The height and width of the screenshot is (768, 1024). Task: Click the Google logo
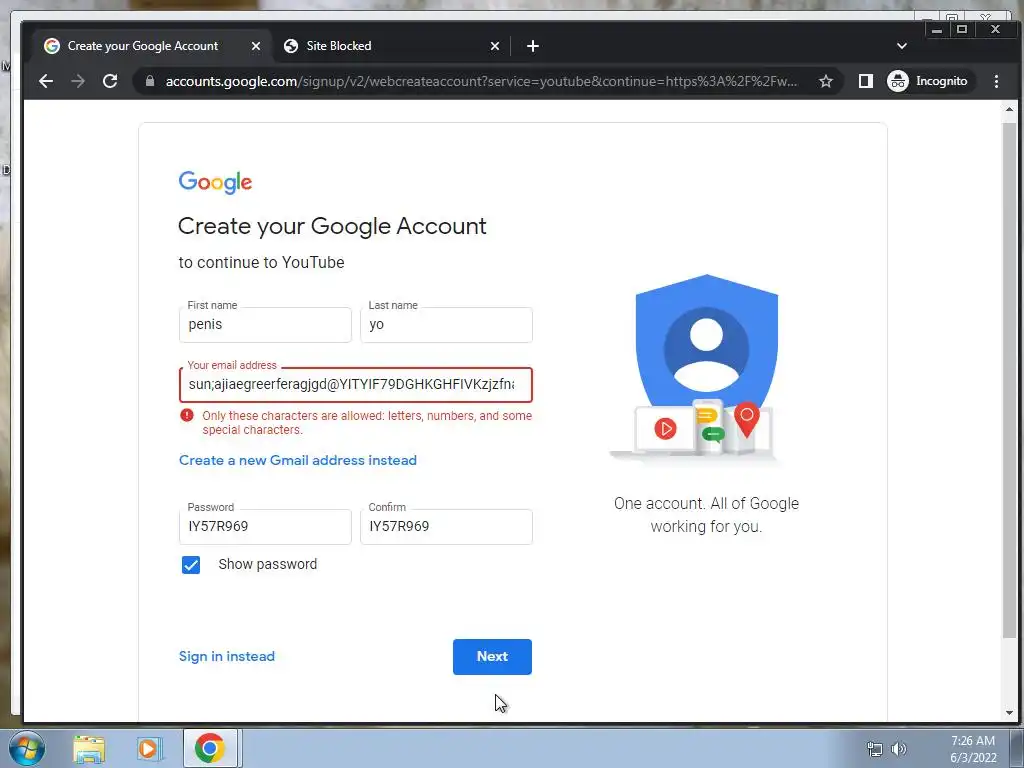(215, 182)
